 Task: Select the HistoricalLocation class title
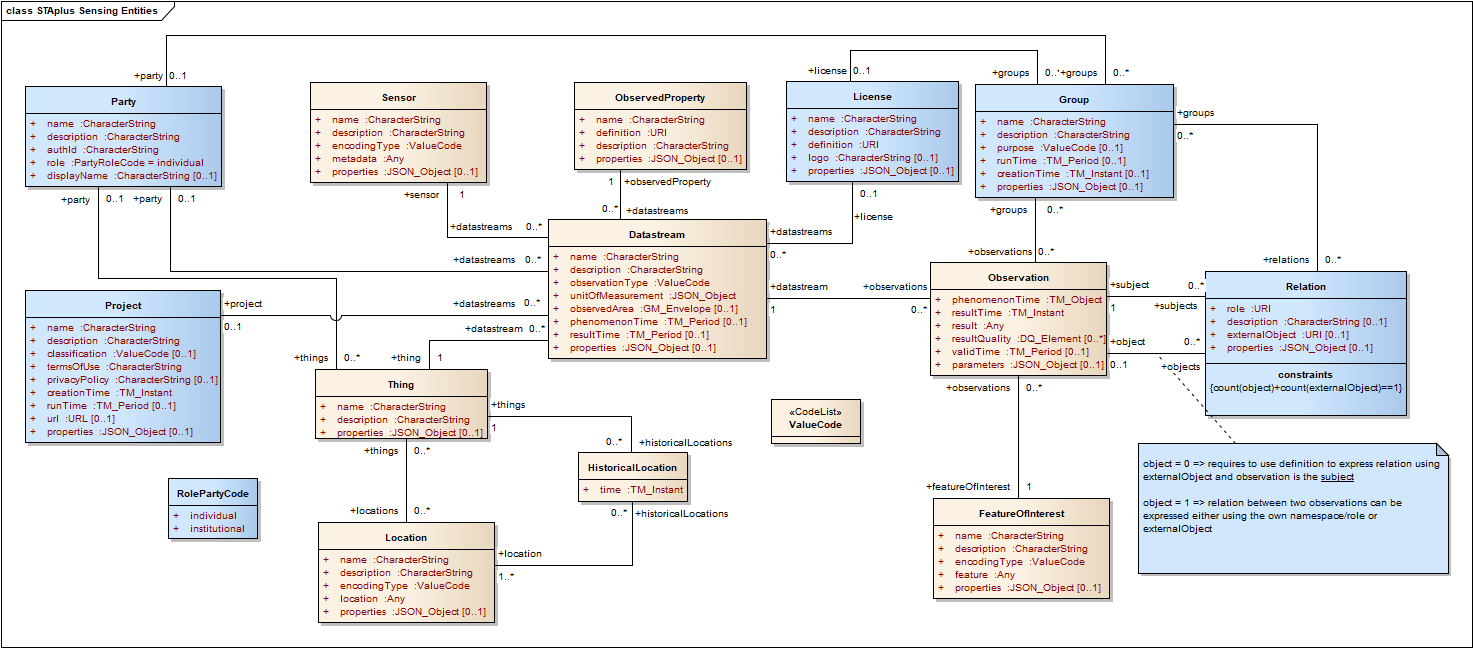pos(632,468)
